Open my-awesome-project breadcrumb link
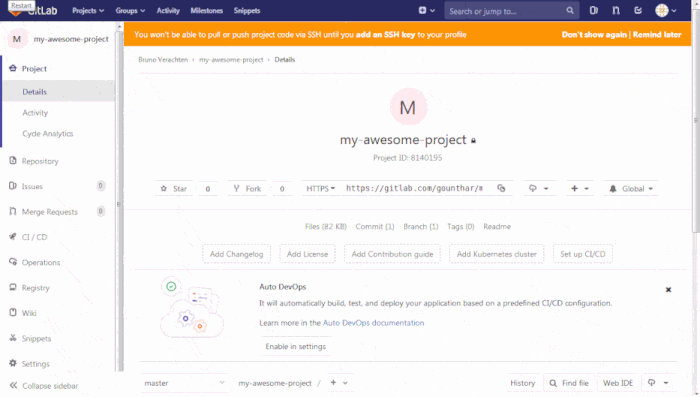 click(x=231, y=59)
